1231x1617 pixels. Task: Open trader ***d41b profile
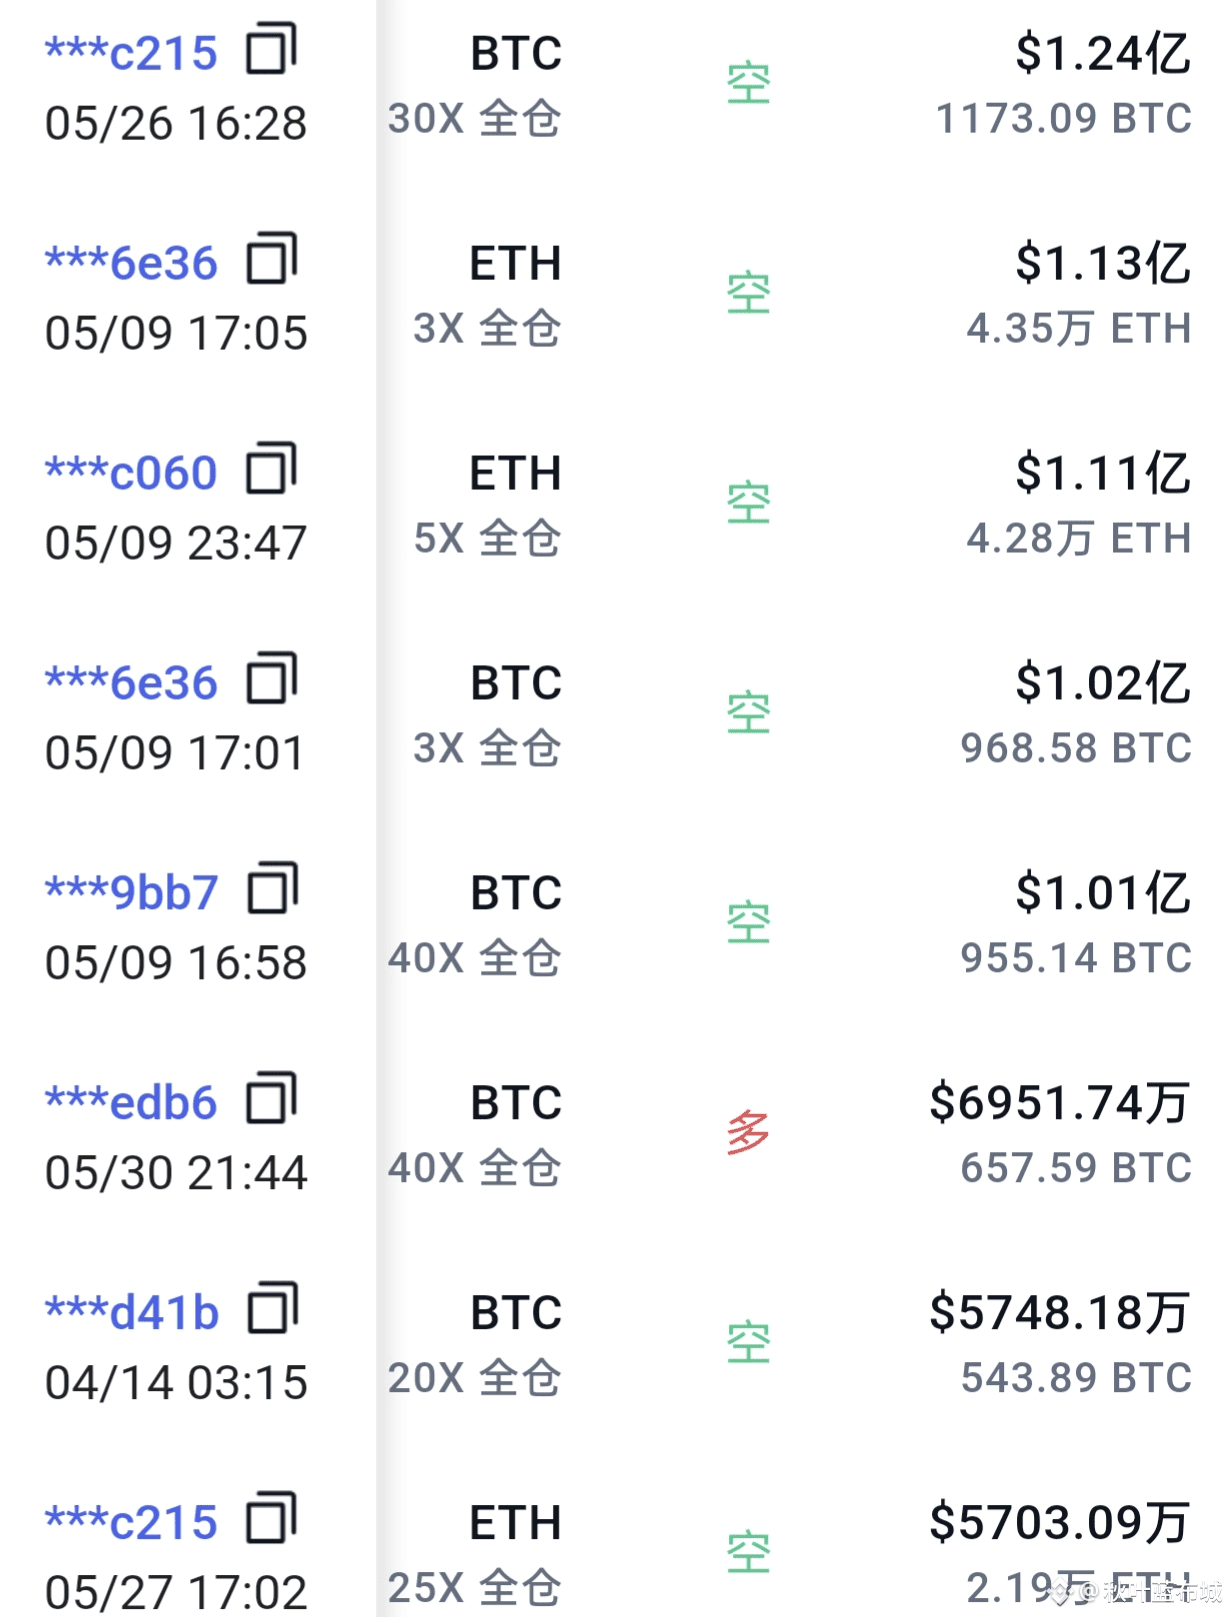[132, 1313]
